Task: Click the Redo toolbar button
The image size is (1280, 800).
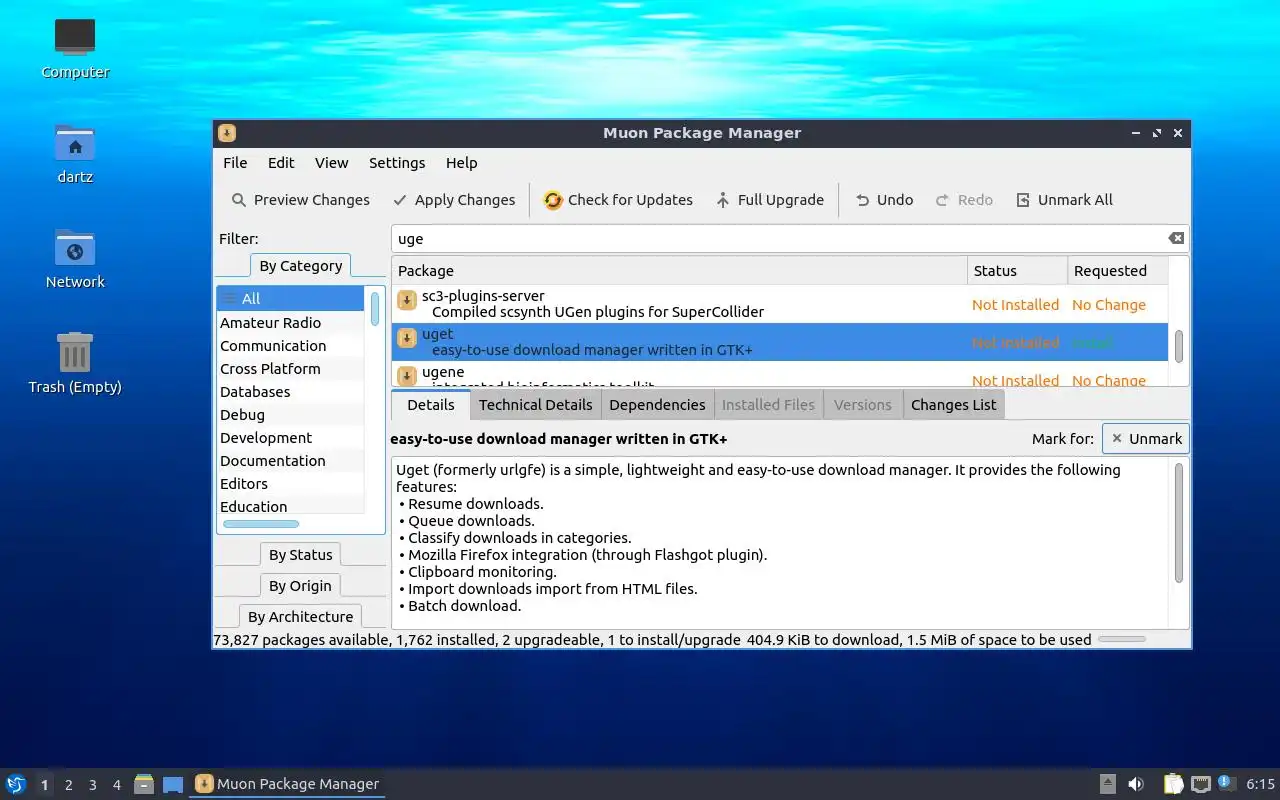Action: (x=964, y=200)
